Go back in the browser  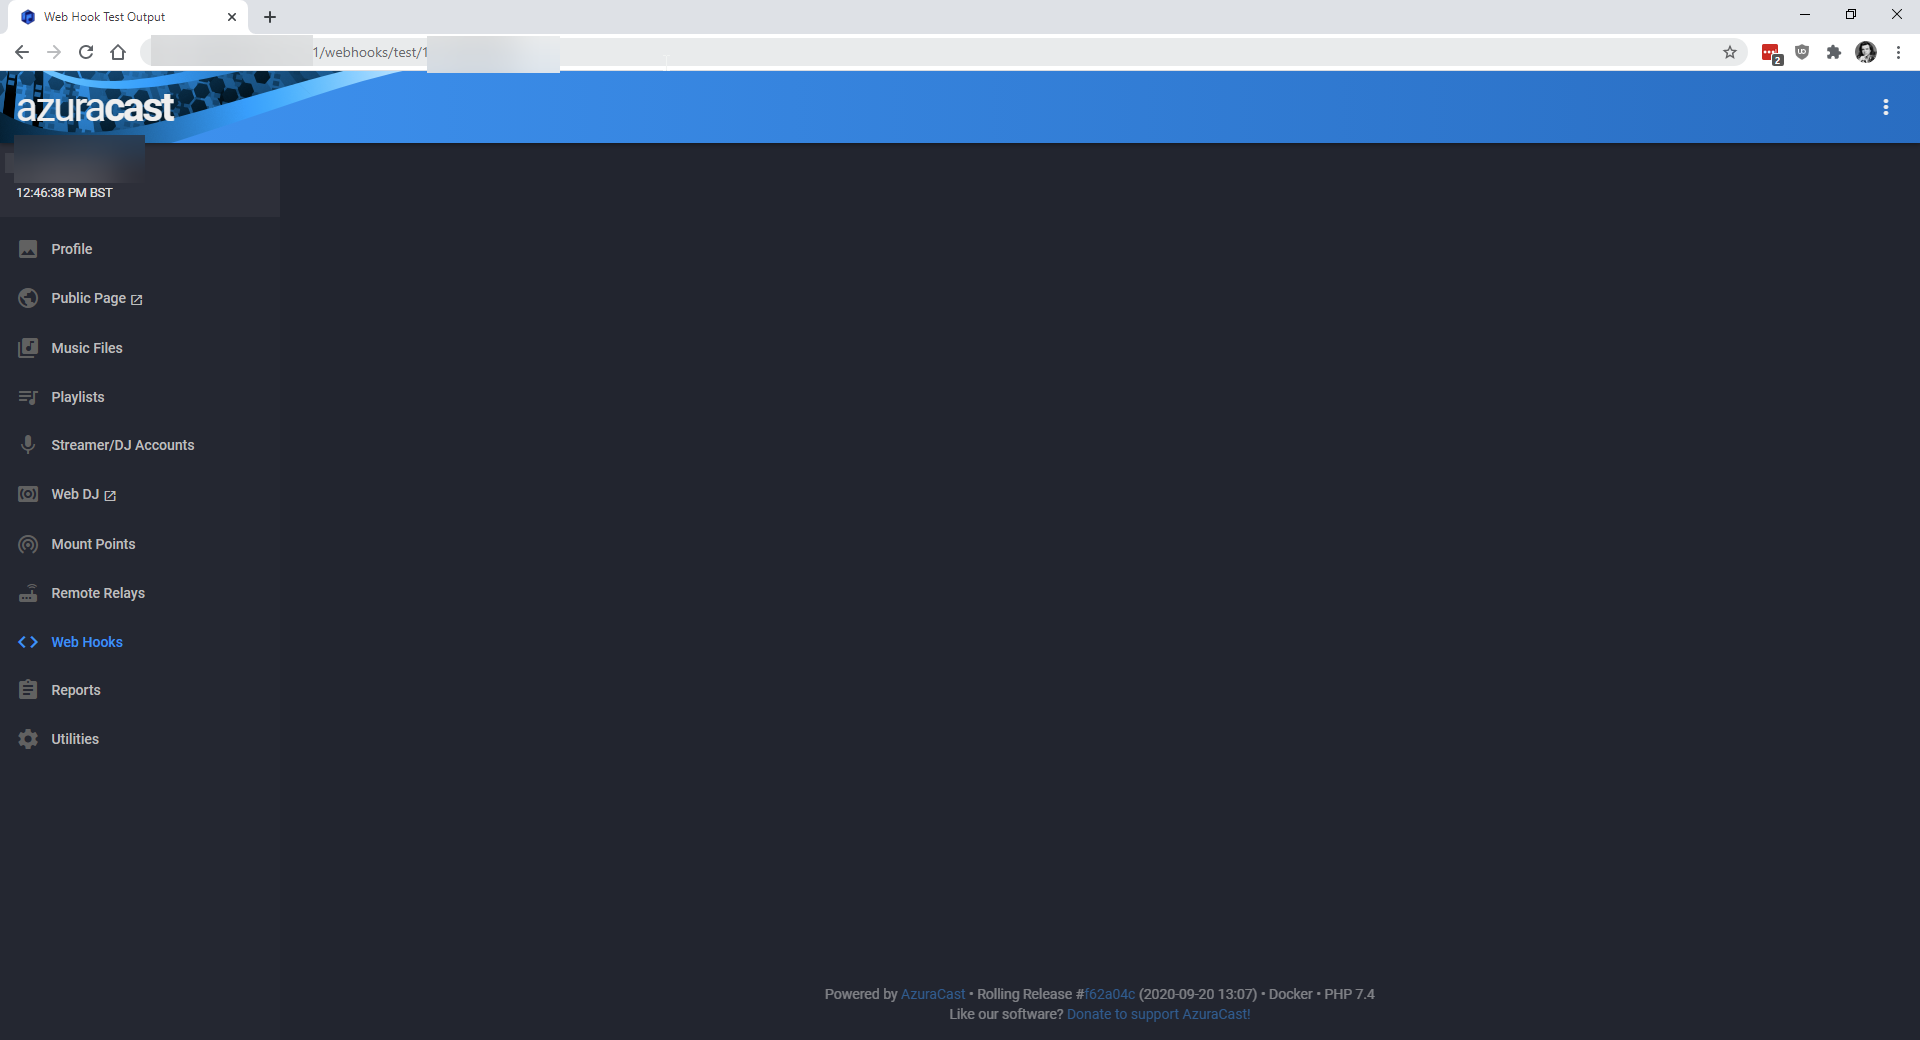(22, 52)
